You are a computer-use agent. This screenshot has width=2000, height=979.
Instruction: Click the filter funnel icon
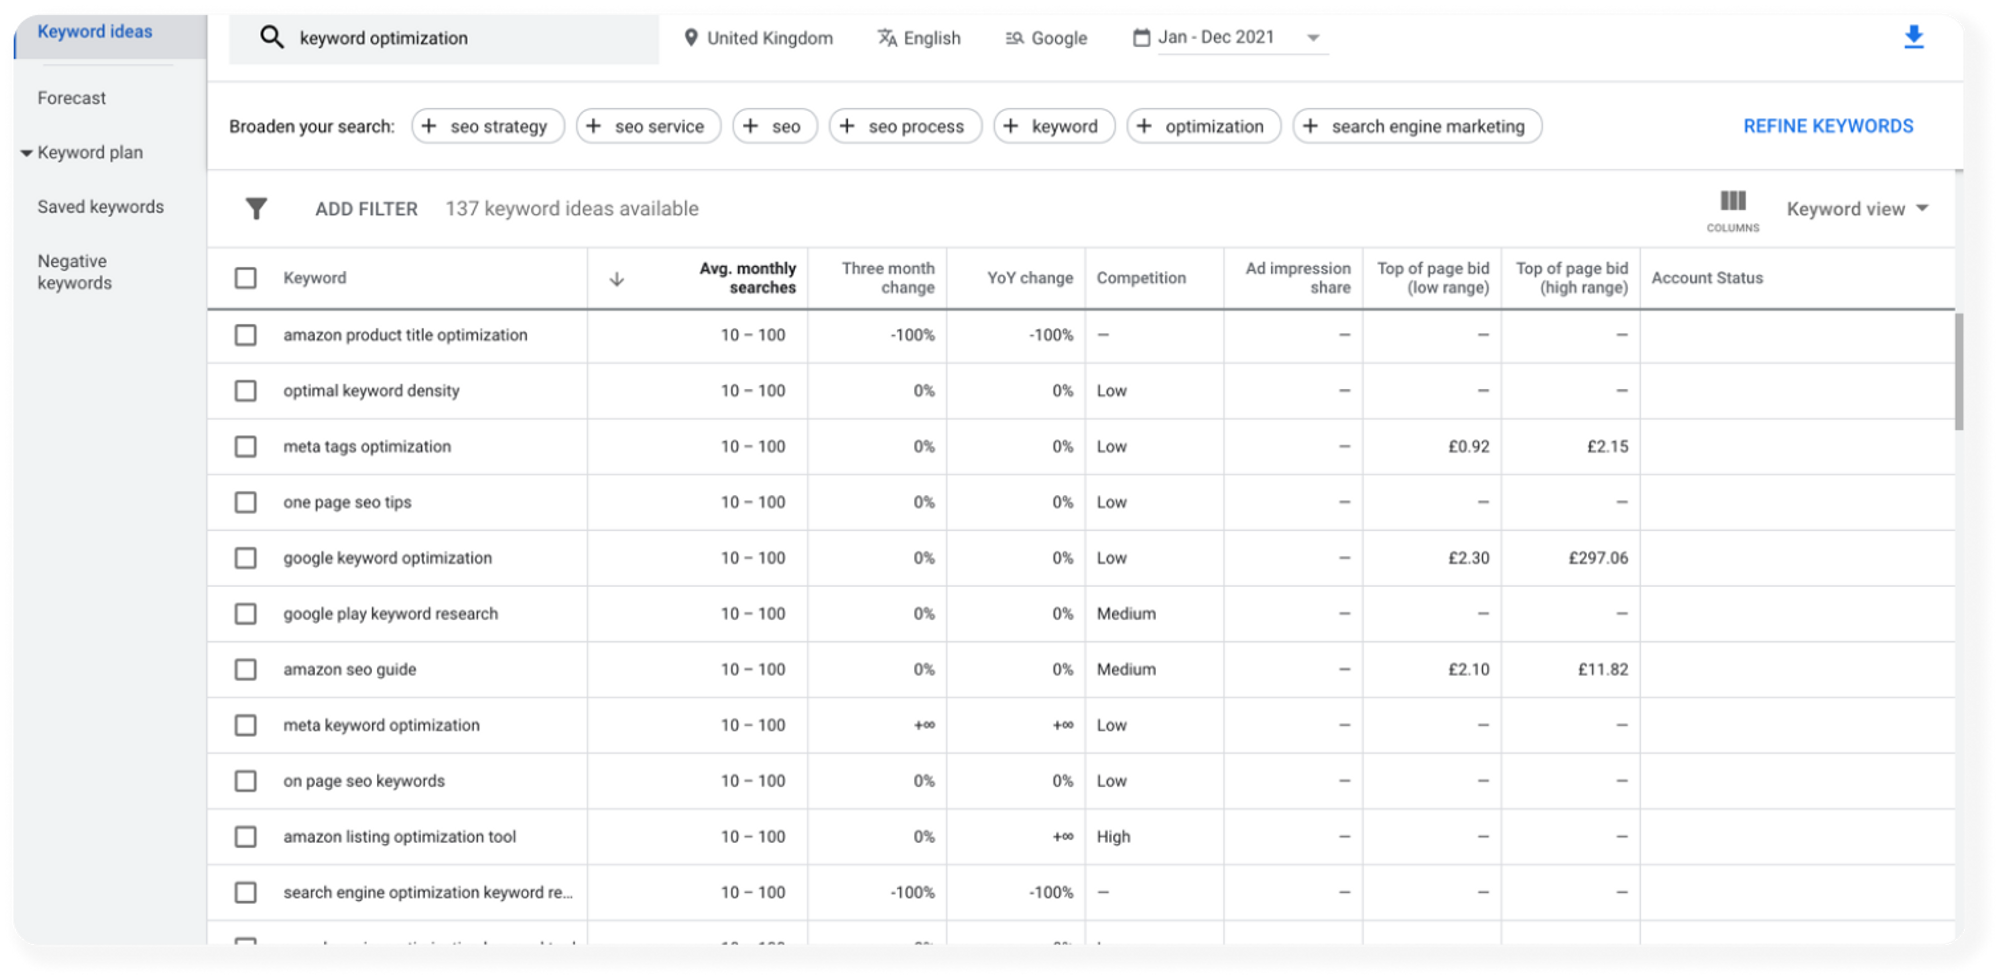click(x=256, y=208)
